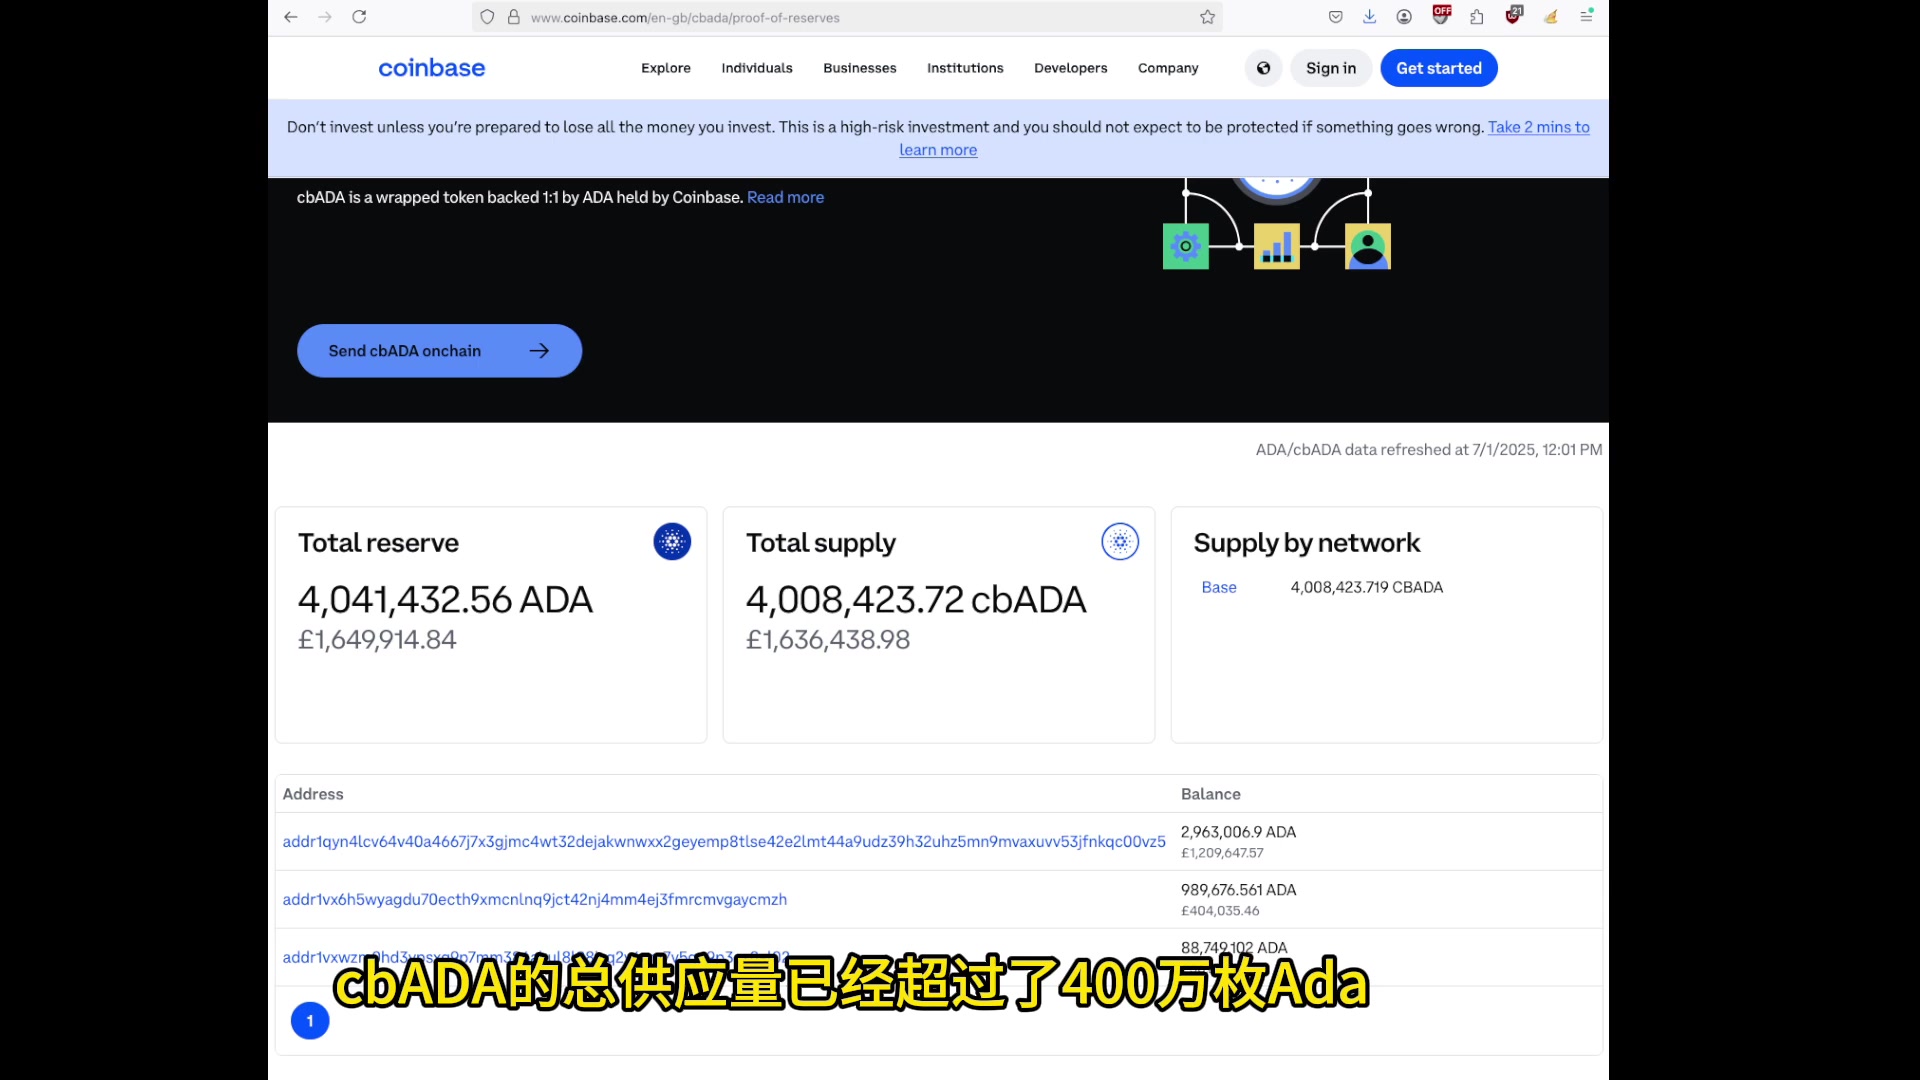The image size is (1920, 1080).
Task: Select the 989,676.561 ADA balance
Action: click(1238, 890)
